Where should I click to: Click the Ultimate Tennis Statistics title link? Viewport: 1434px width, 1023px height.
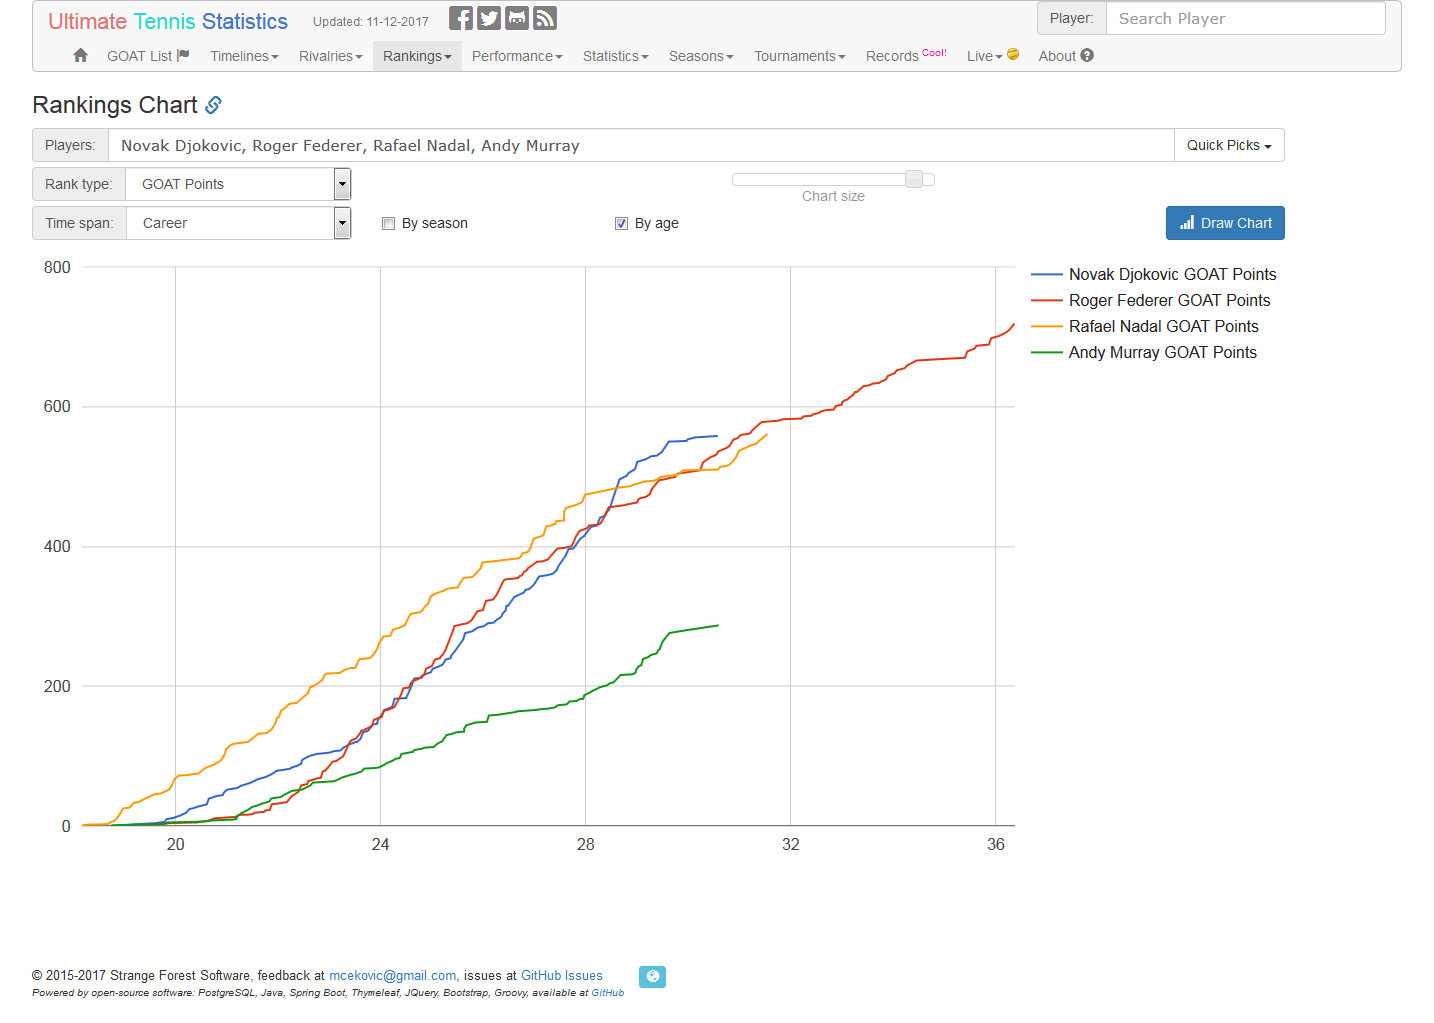[x=168, y=21]
